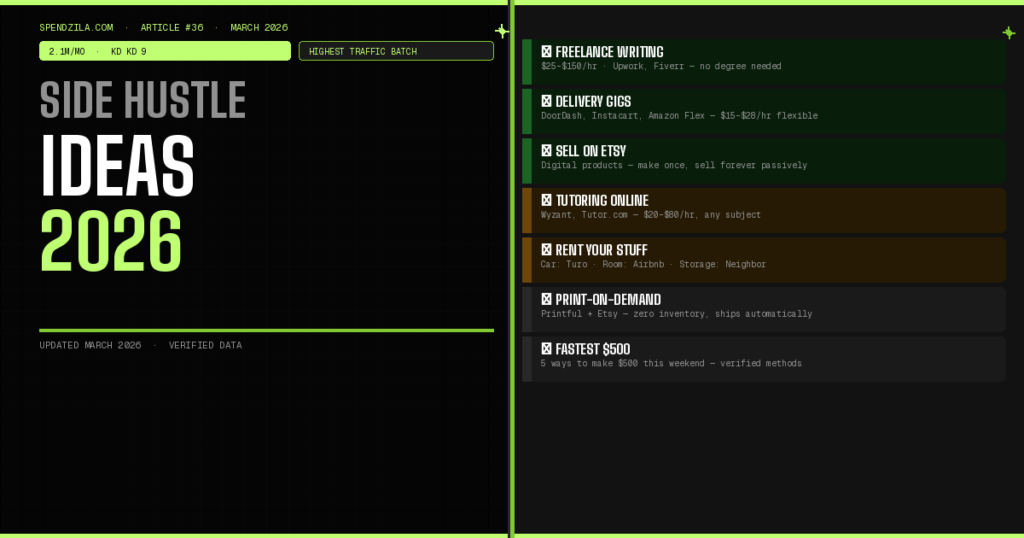This screenshot has height=538, width=1024.
Task: Click the Verified Data footer text
Action: [x=205, y=346]
